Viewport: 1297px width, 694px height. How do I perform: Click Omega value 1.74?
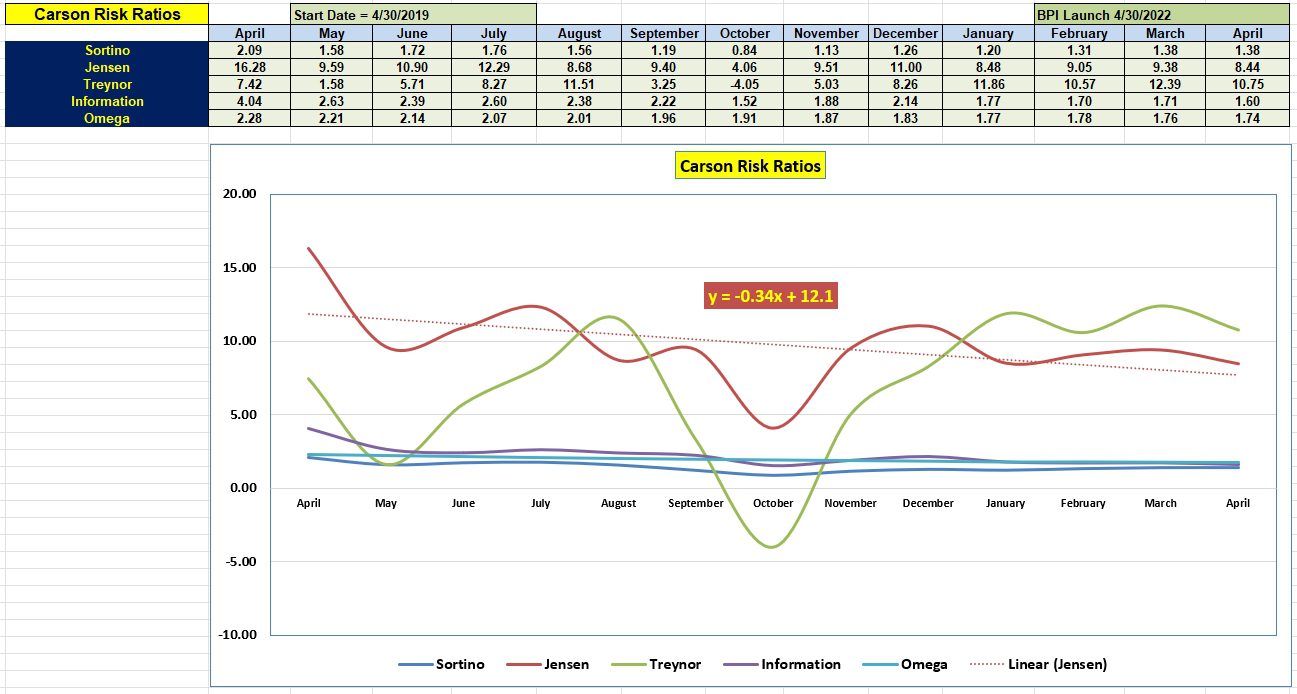click(1247, 118)
